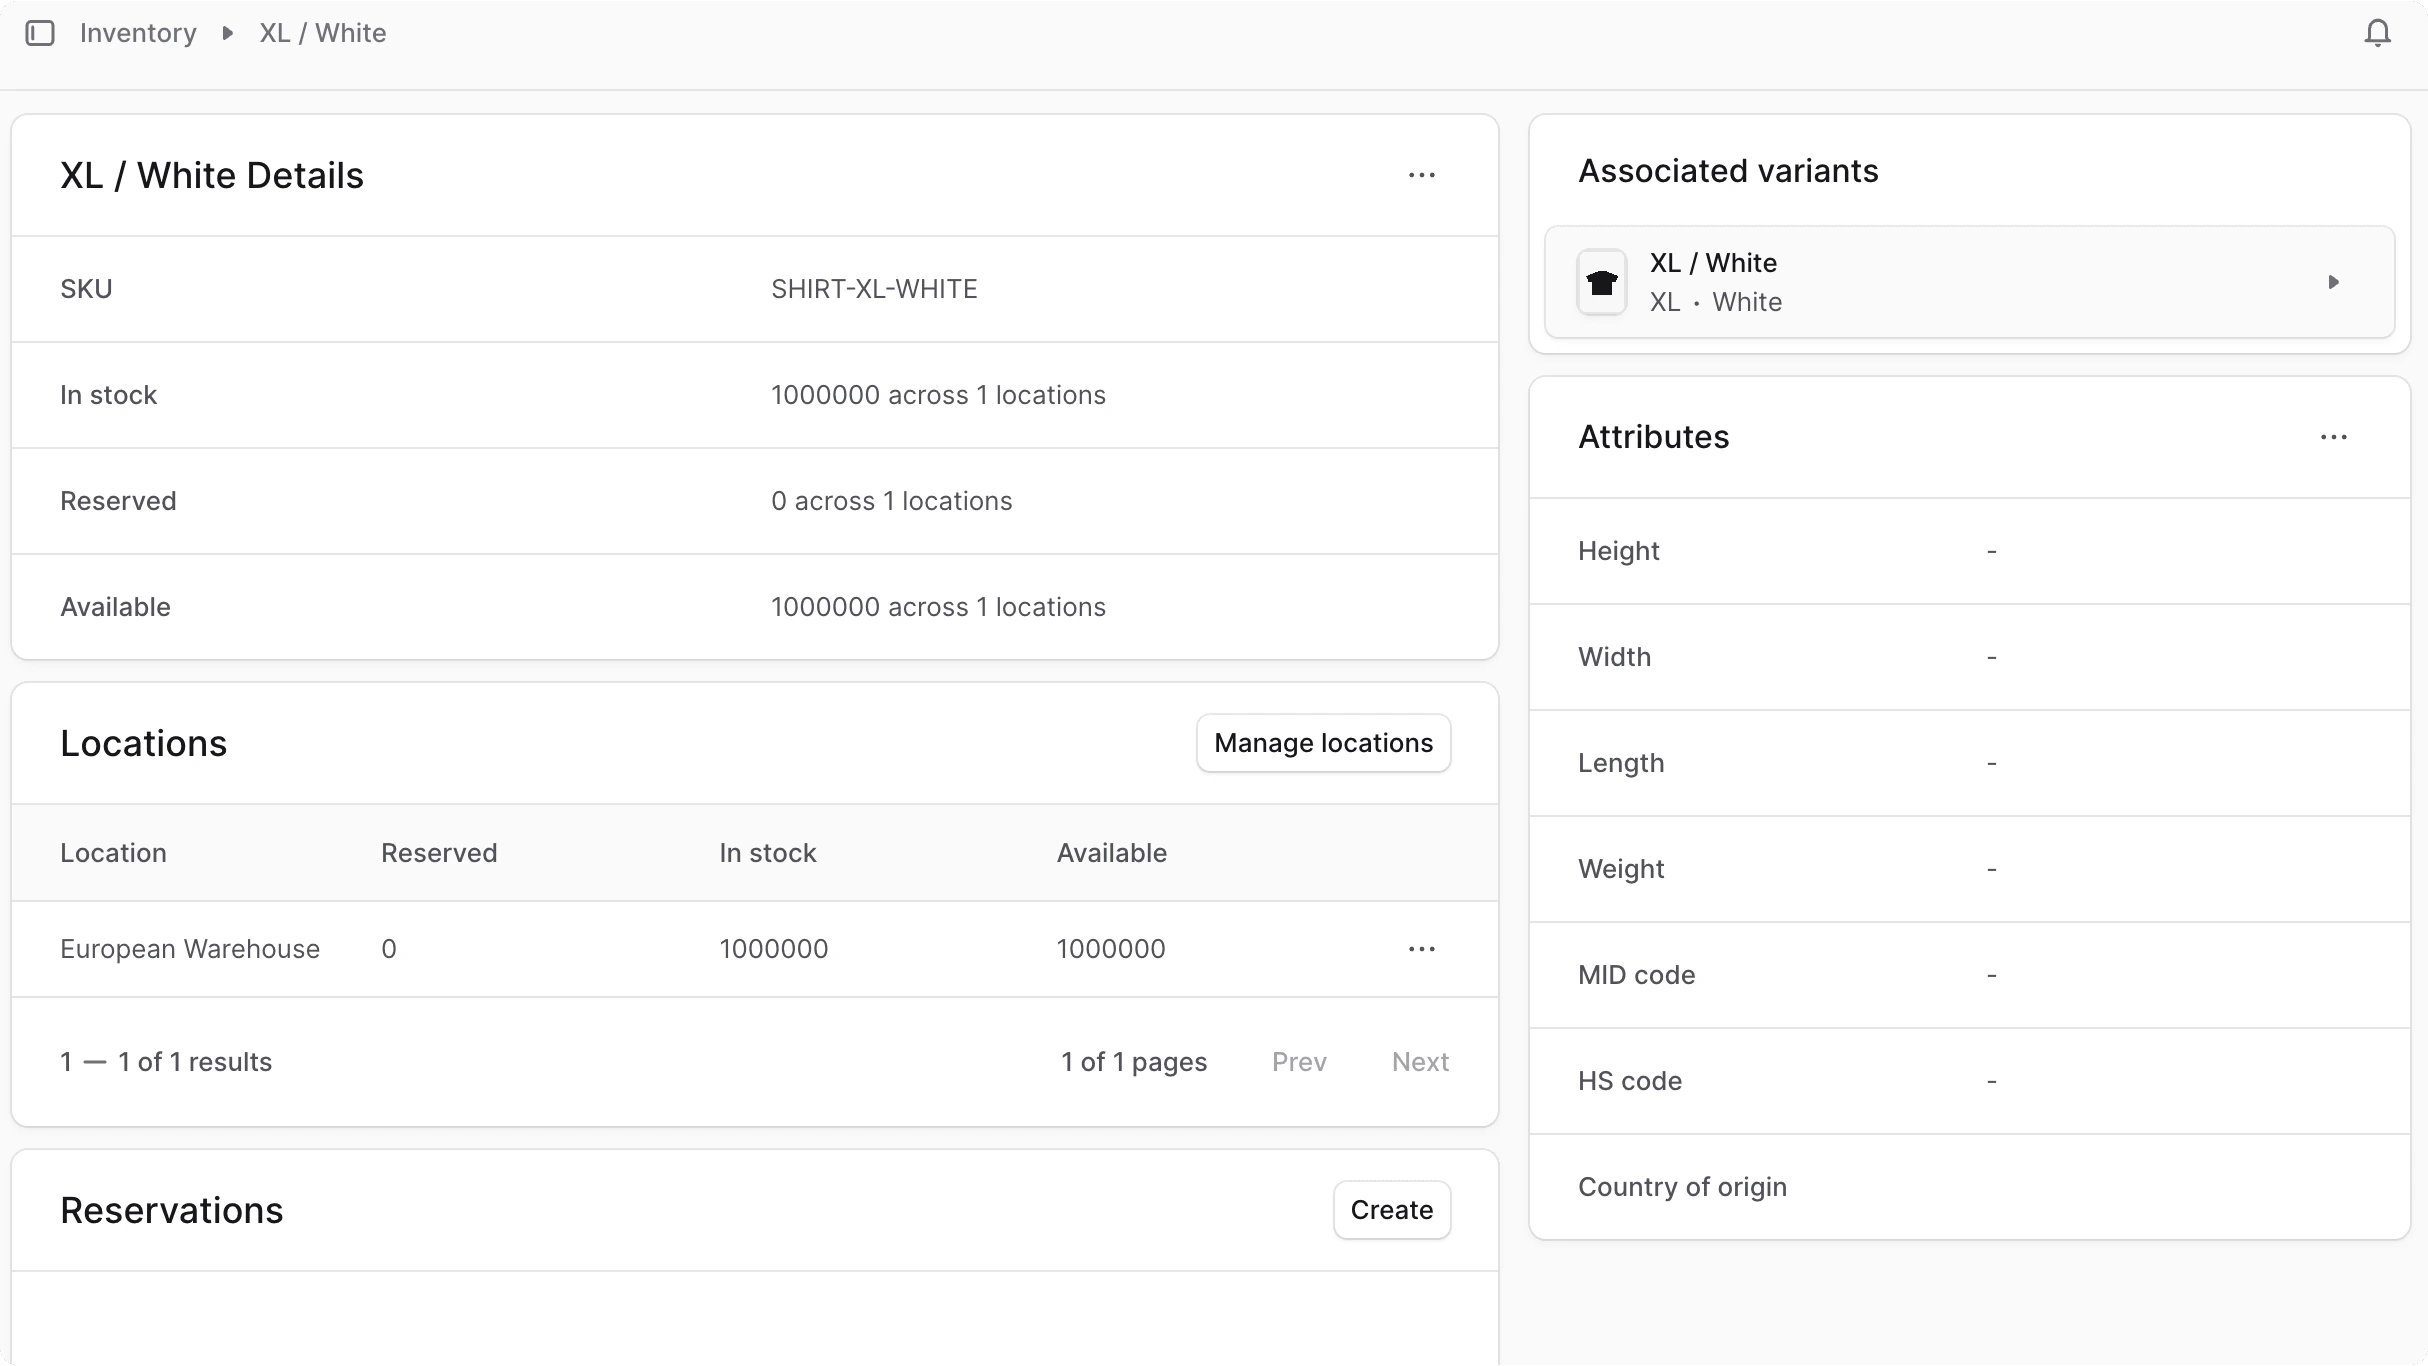Click In stock column header in Locations

[x=767, y=853]
